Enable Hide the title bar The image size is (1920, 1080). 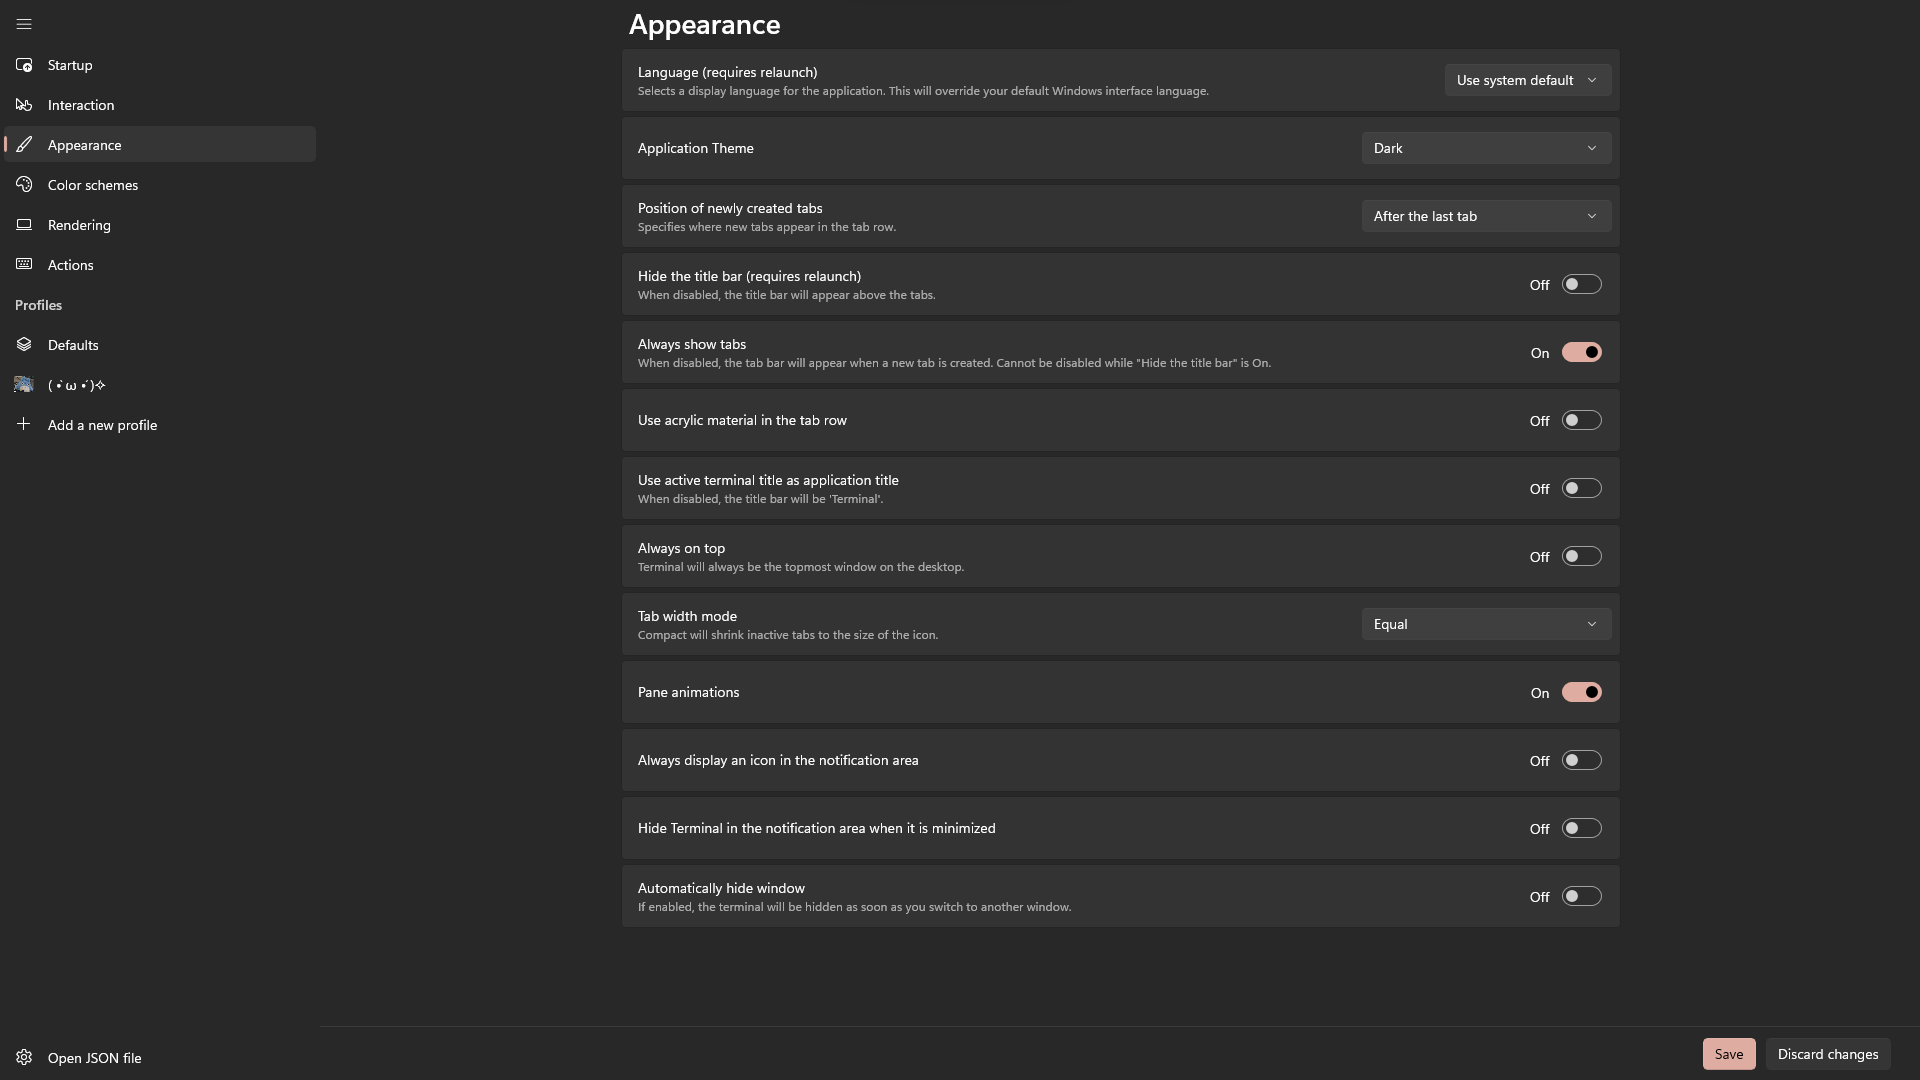pyautogui.click(x=1581, y=284)
